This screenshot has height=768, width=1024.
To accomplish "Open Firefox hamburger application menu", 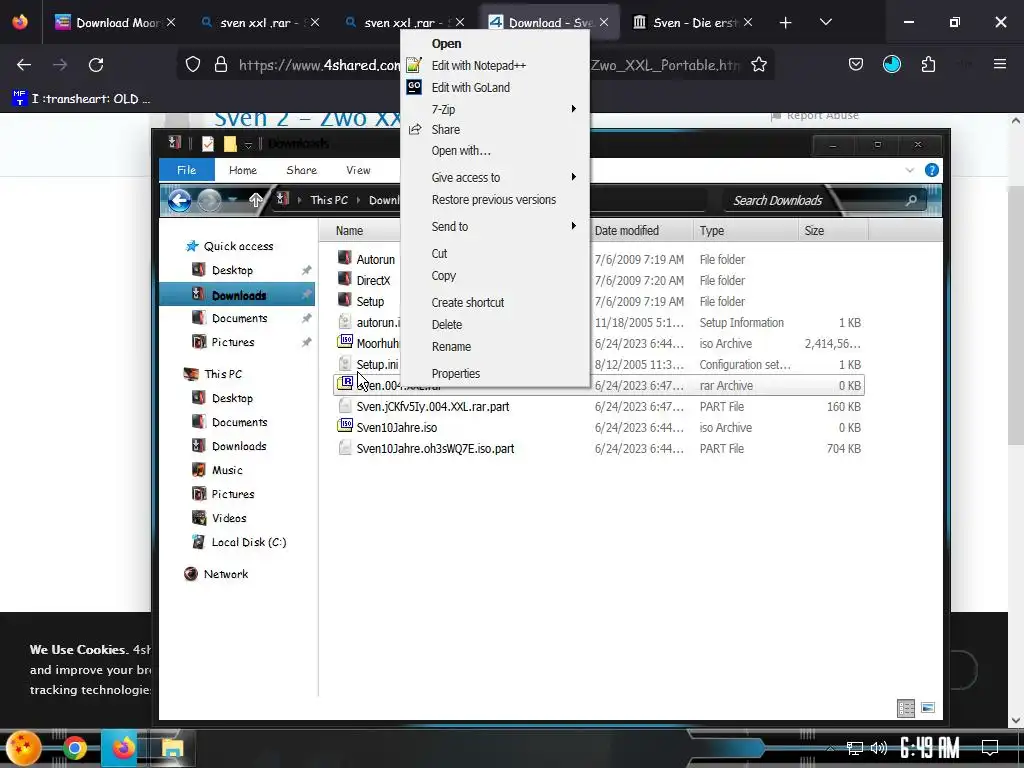I will pos(999,64).
